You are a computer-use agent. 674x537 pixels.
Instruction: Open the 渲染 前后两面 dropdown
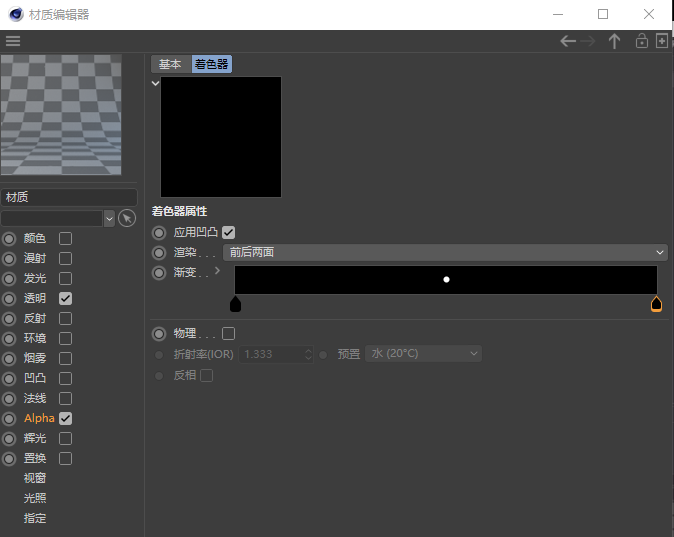pyautogui.click(x=445, y=252)
